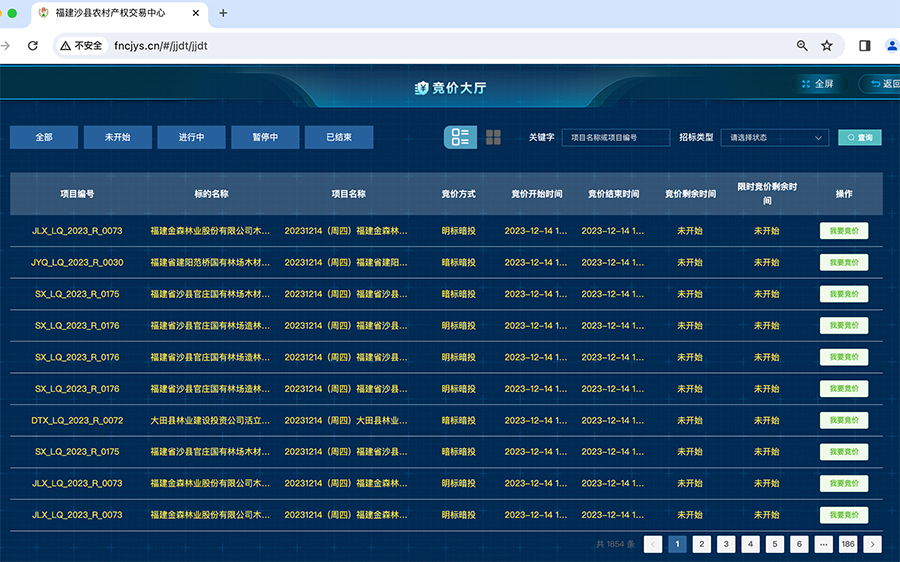The width and height of the screenshot is (900, 562).
Task: Open a new browser tab
Action: pos(223,13)
